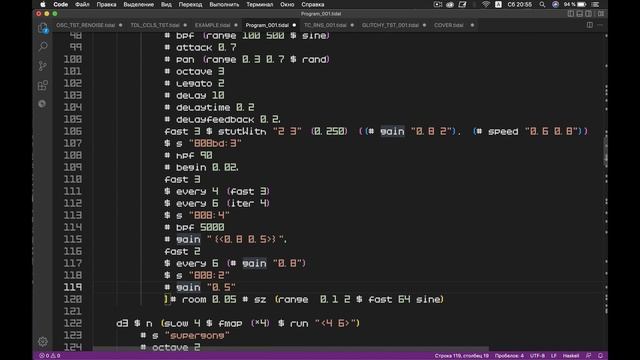
Task: Switch to the COVER.tidal tab
Action: point(449,25)
